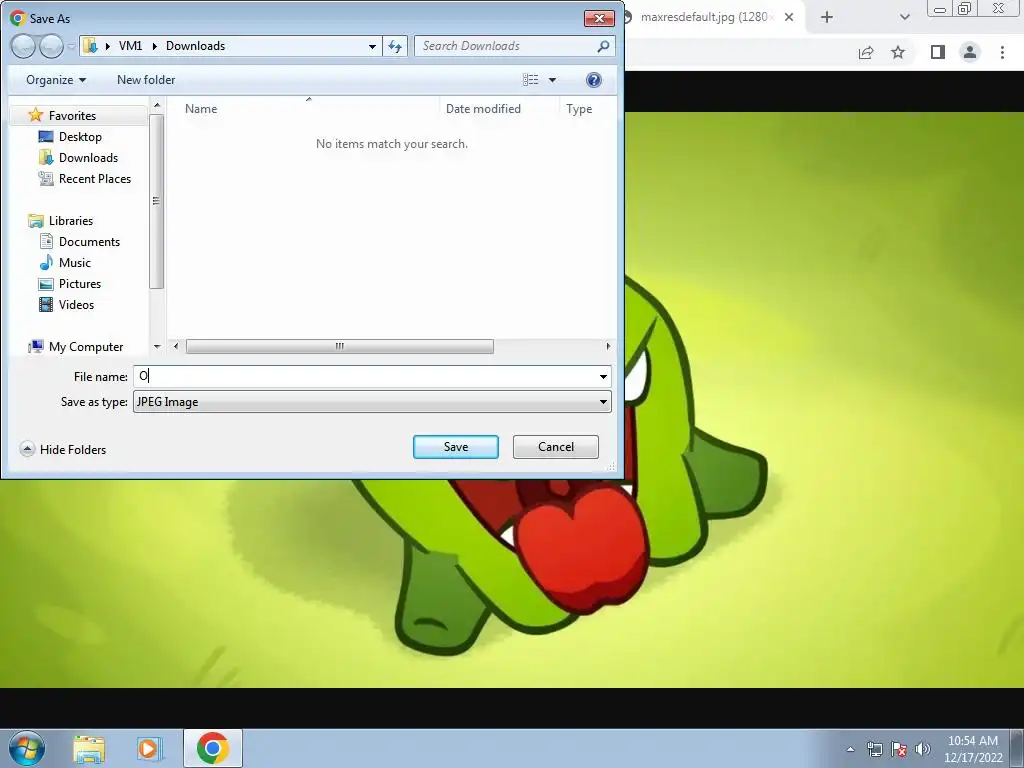Click the volume speaker tray icon
The width and height of the screenshot is (1024, 768).
coord(923,749)
